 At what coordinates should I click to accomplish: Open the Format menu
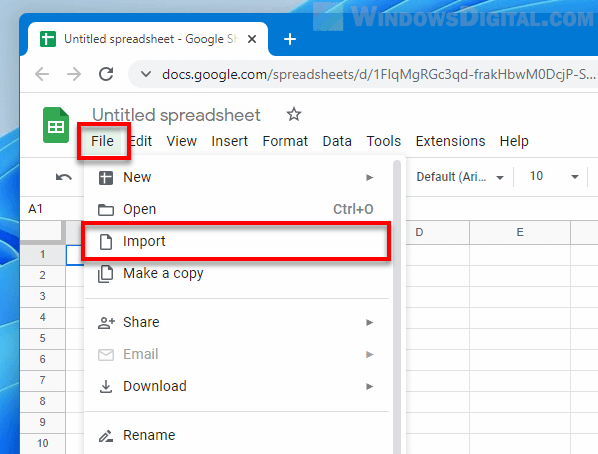coord(285,141)
